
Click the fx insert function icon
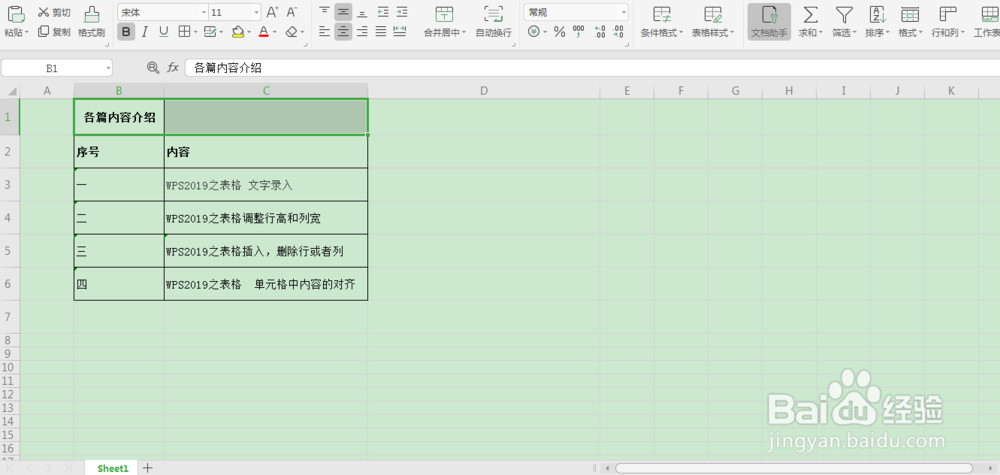point(173,68)
